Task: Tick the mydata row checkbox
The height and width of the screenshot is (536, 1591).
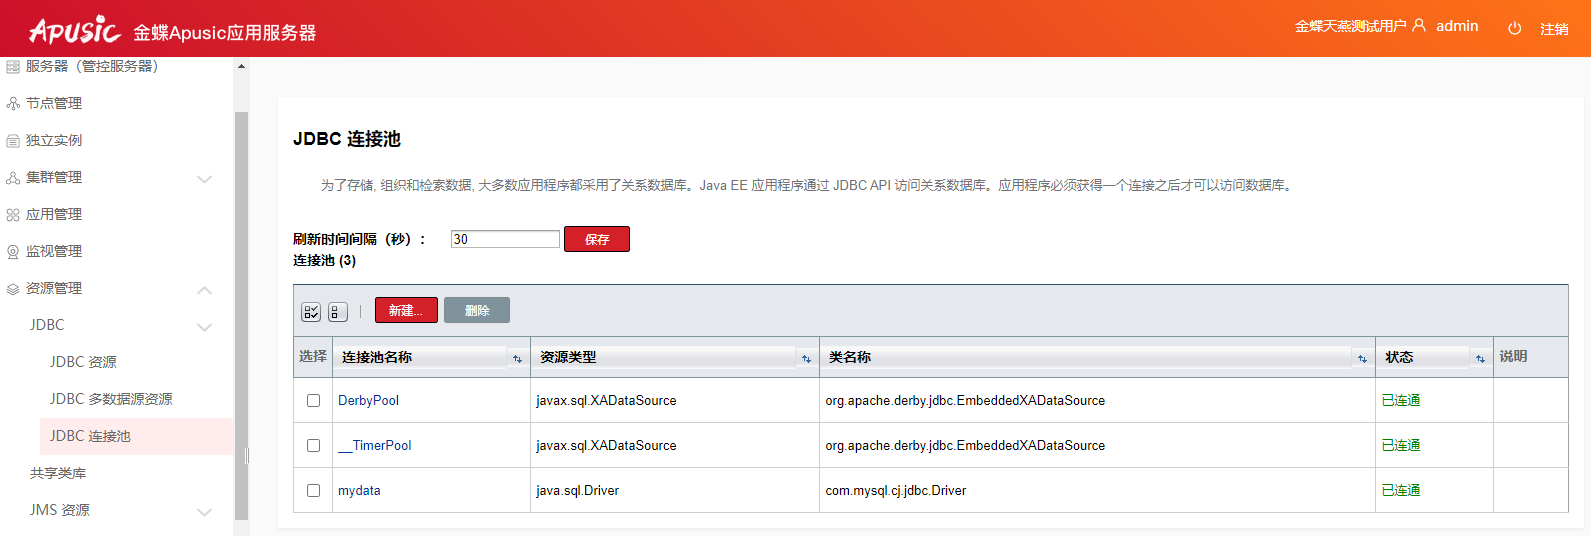Action: (x=313, y=490)
